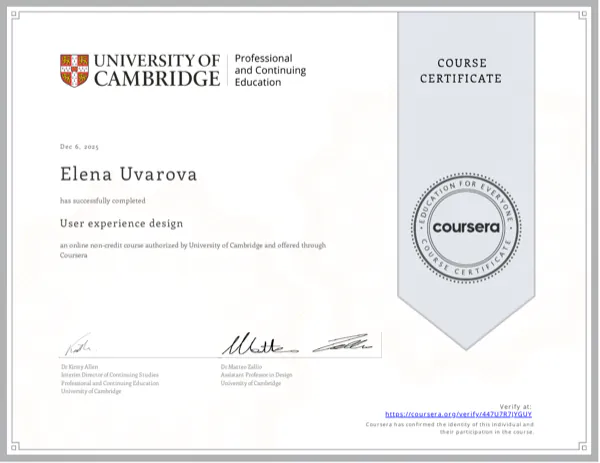Click the COURSE CERTIFICATE heading
The image size is (600, 463).
(x=461, y=71)
